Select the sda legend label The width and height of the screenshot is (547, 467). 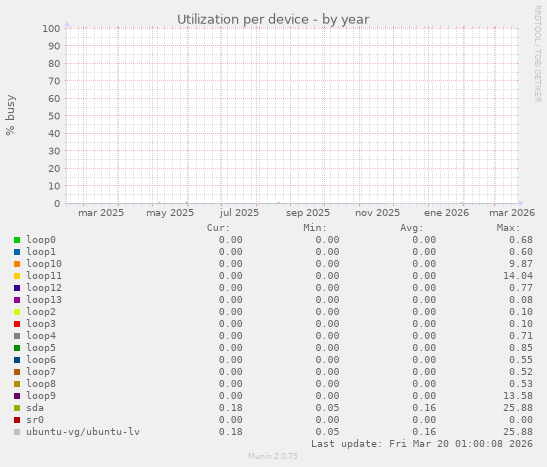35,408
